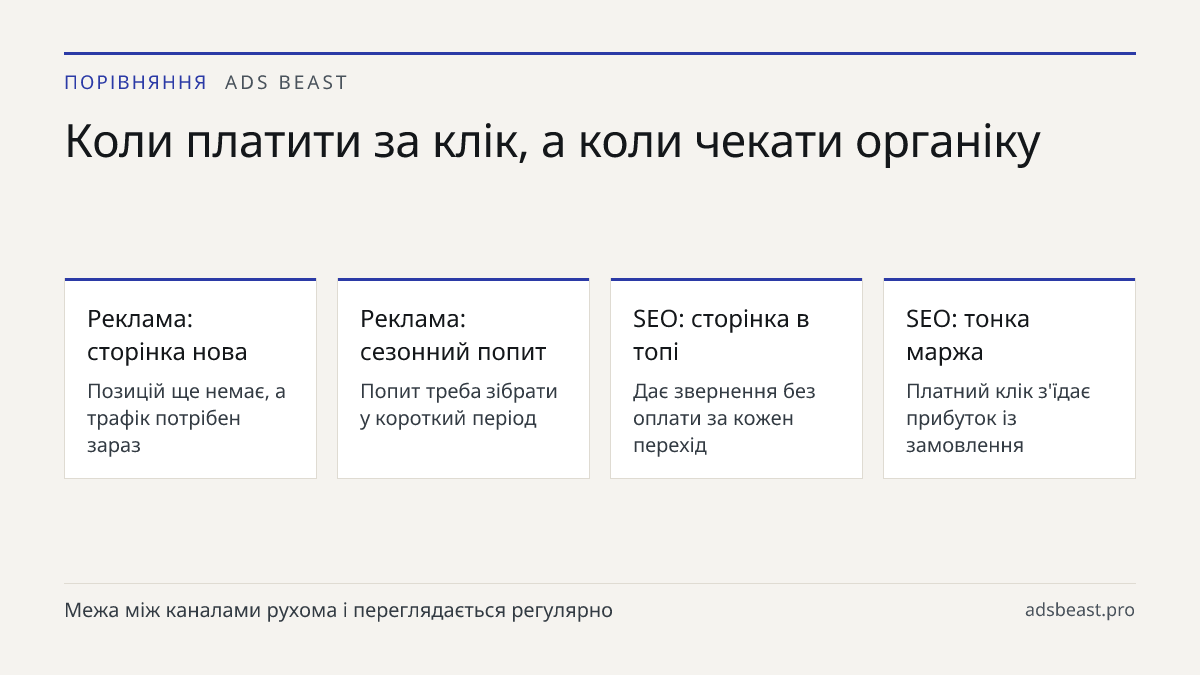
Task: Click text "Попит треба зібрати у короткий період"
Action: [459, 404]
